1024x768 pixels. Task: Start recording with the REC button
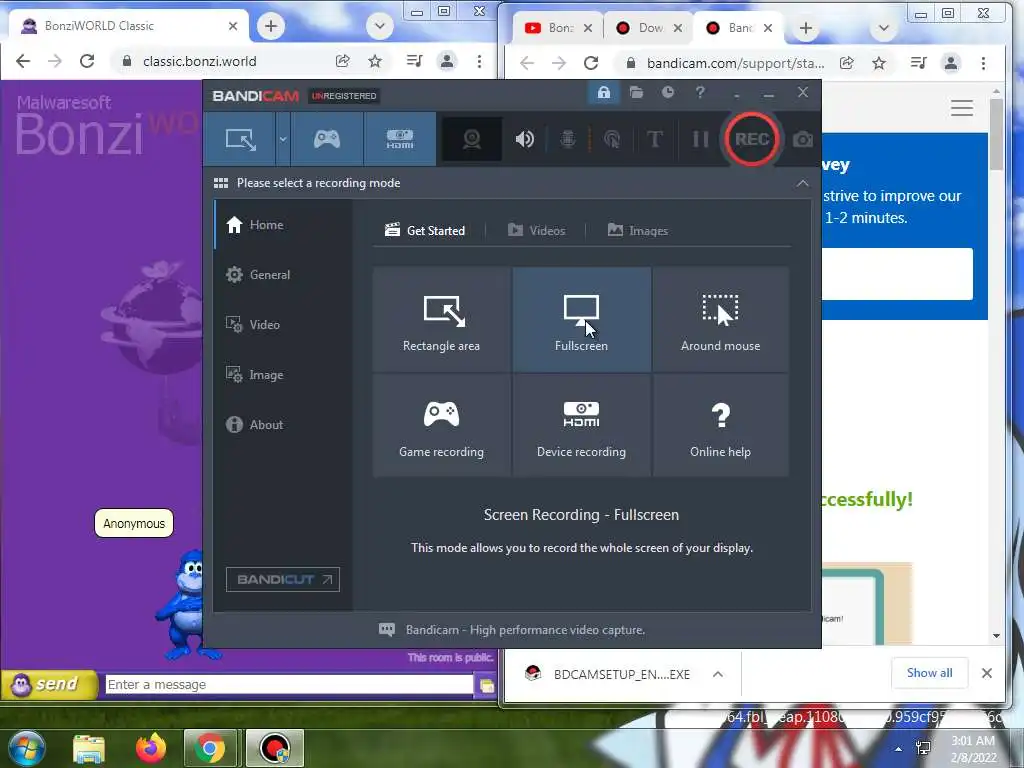751,139
